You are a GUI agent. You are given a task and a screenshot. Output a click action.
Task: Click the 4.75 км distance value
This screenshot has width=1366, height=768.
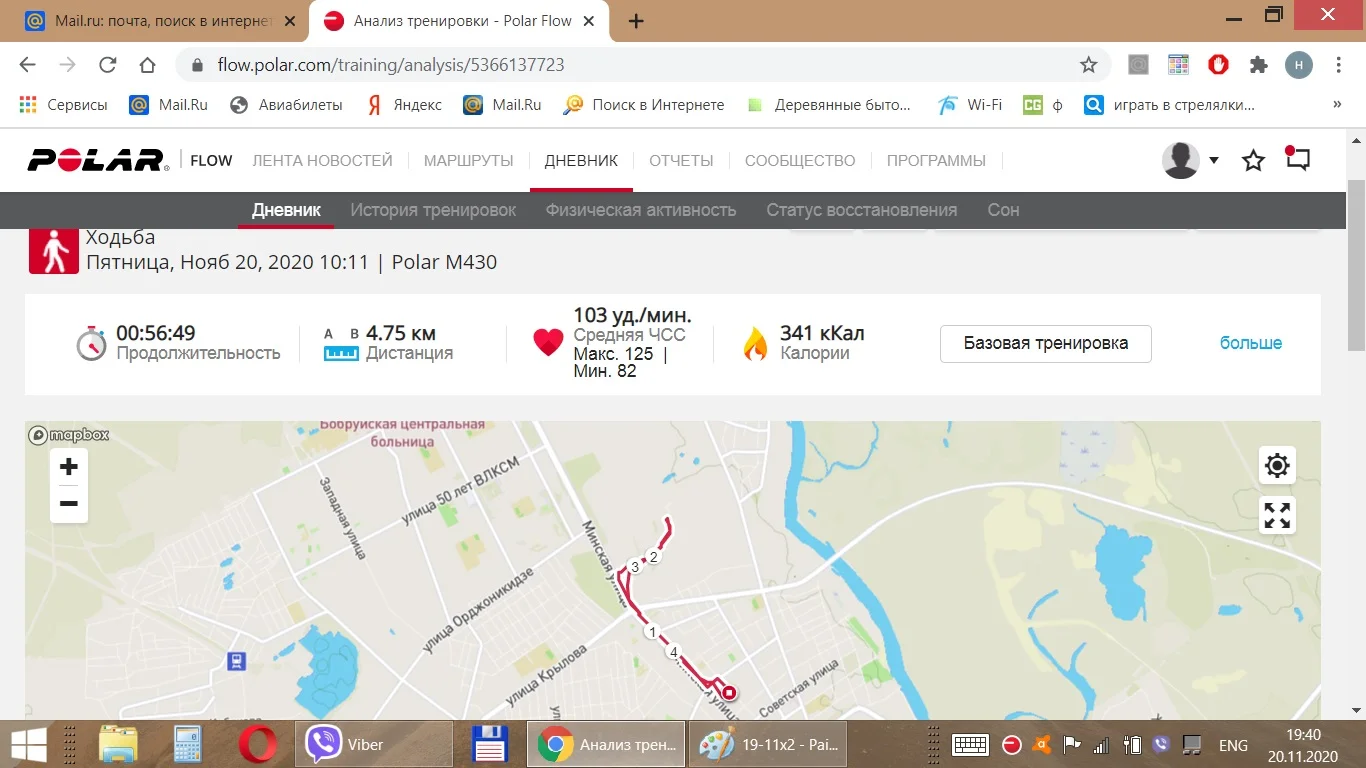401,333
